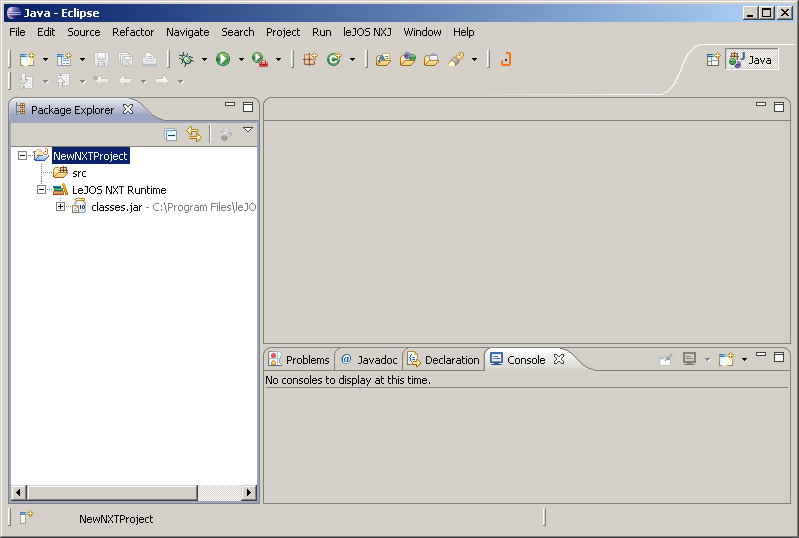
Task: Collapse the LeJOS NXT Runtime node
Action: [41, 190]
